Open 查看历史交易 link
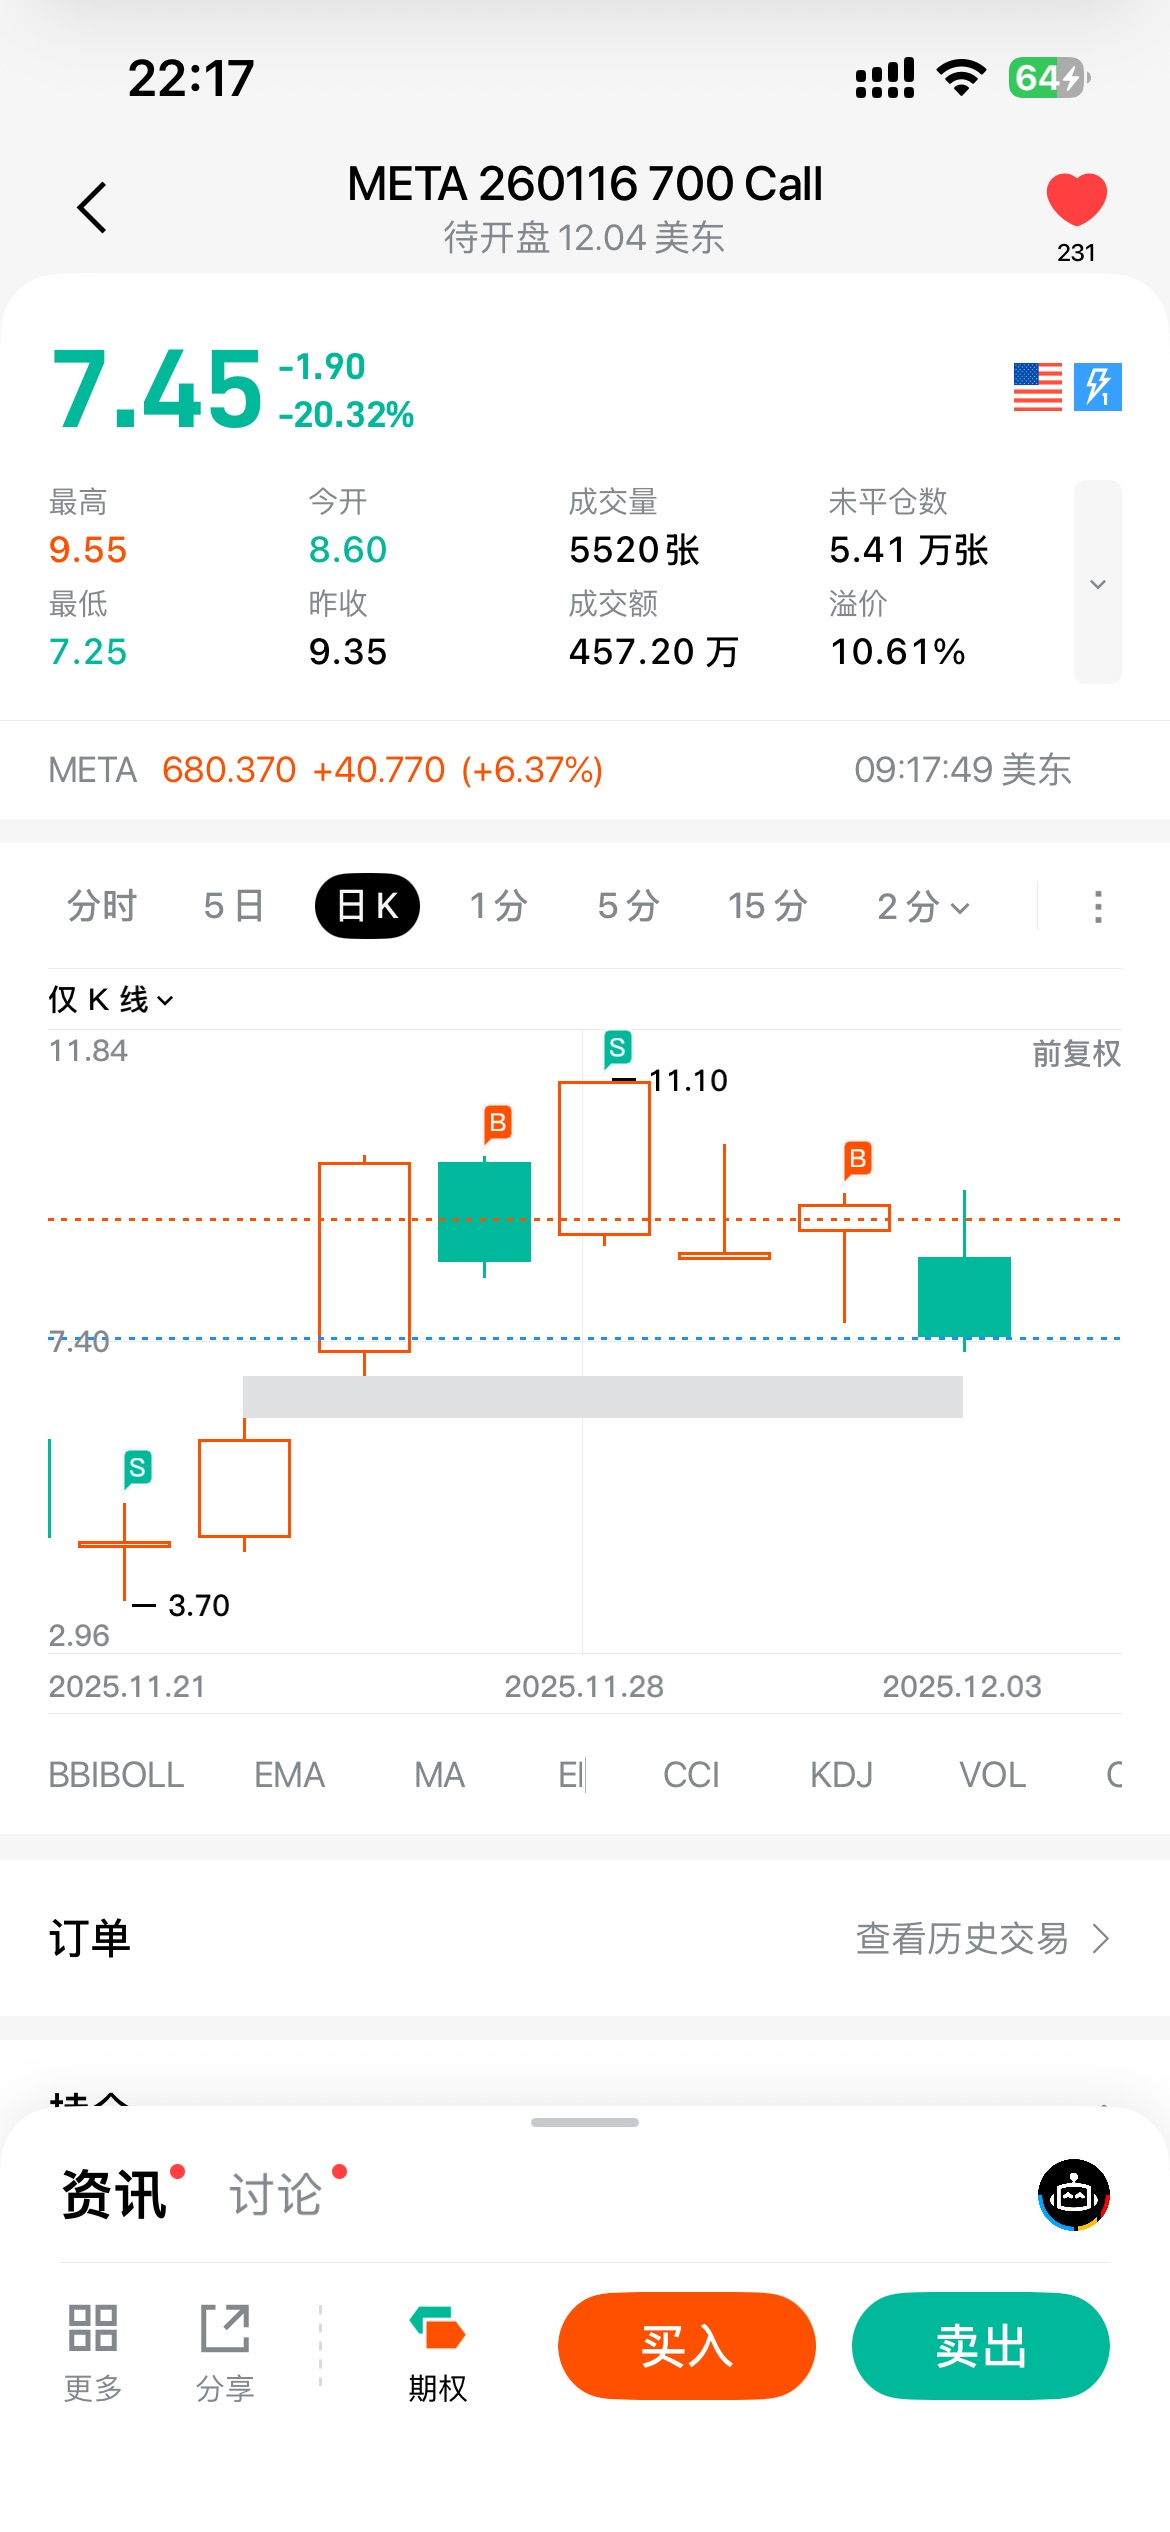 point(982,1939)
